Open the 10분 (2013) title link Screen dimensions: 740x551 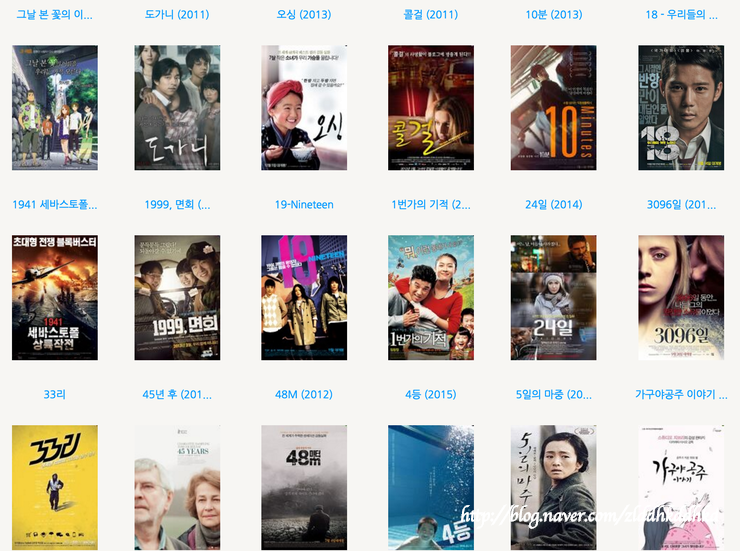[554, 15]
